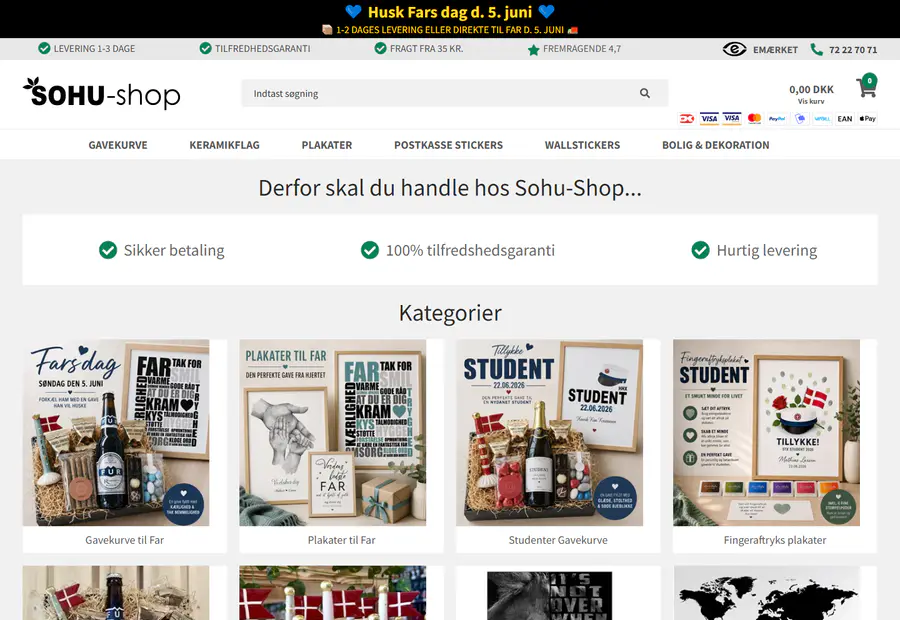Click the green check next to Hurtig levering
Image resolution: width=900 pixels, height=620 pixels.
point(700,250)
